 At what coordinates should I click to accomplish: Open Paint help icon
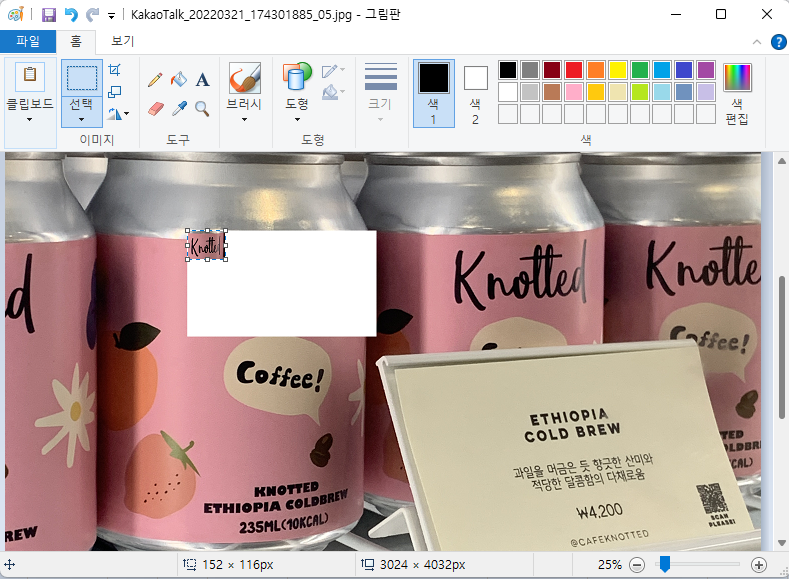coord(778,42)
